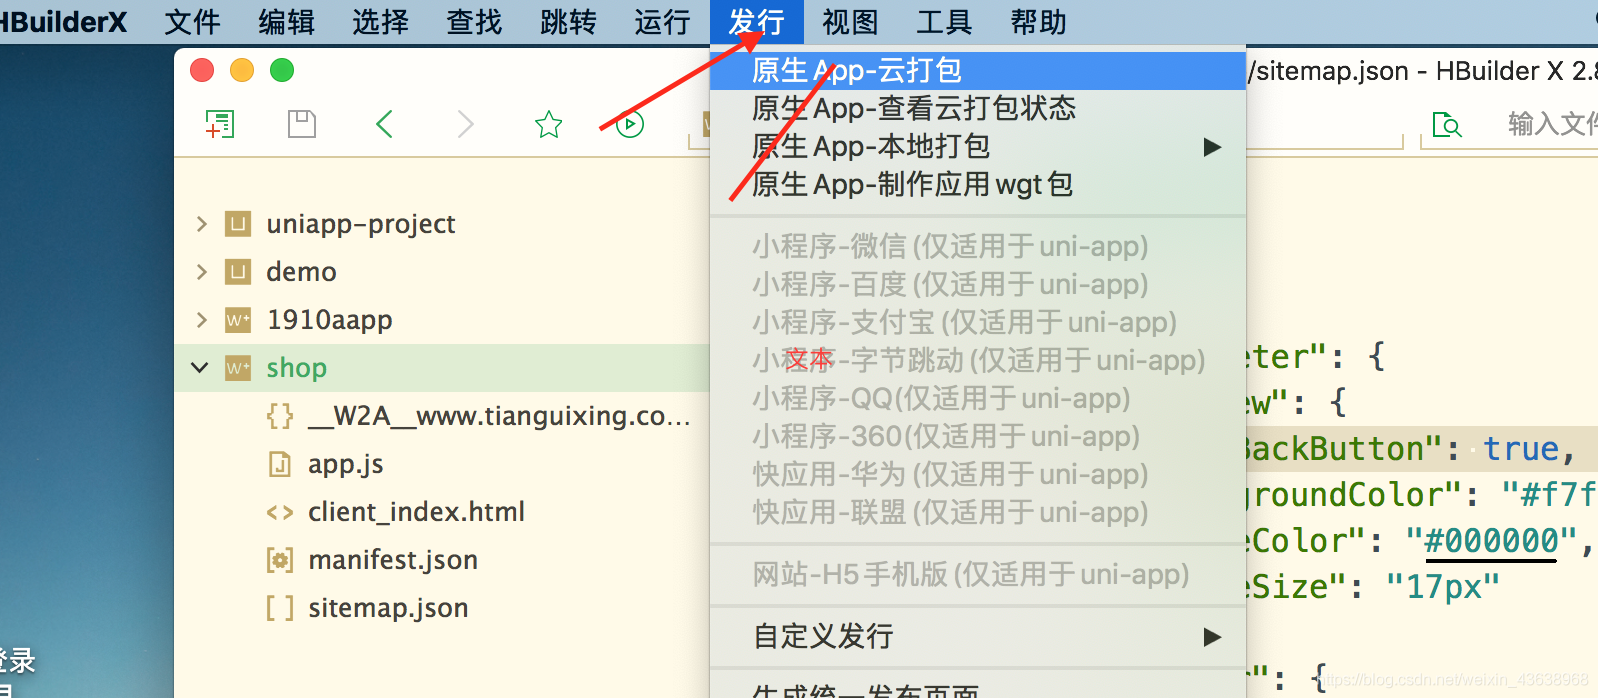Viewport: 1598px width, 698px height.
Task: Expand the 1910aapp project node
Action: click(202, 319)
